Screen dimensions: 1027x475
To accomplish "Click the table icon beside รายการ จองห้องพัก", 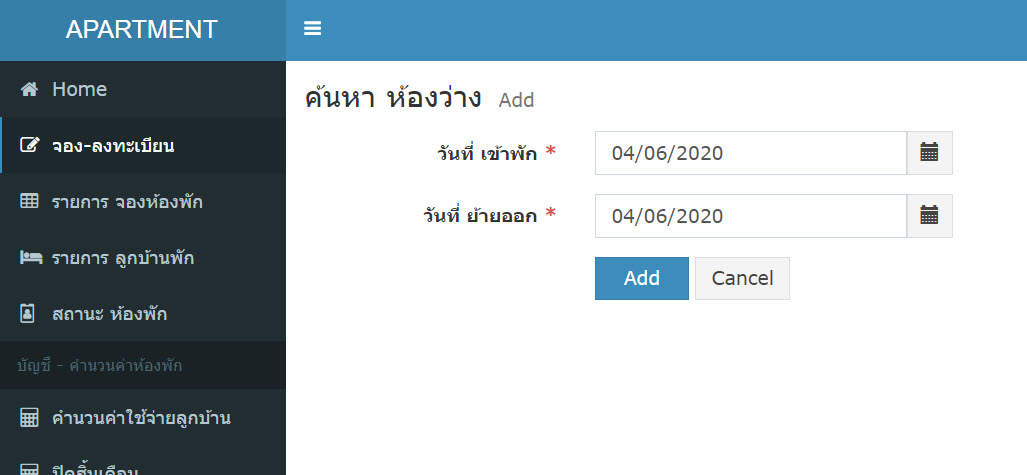I will click(x=29, y=202).
